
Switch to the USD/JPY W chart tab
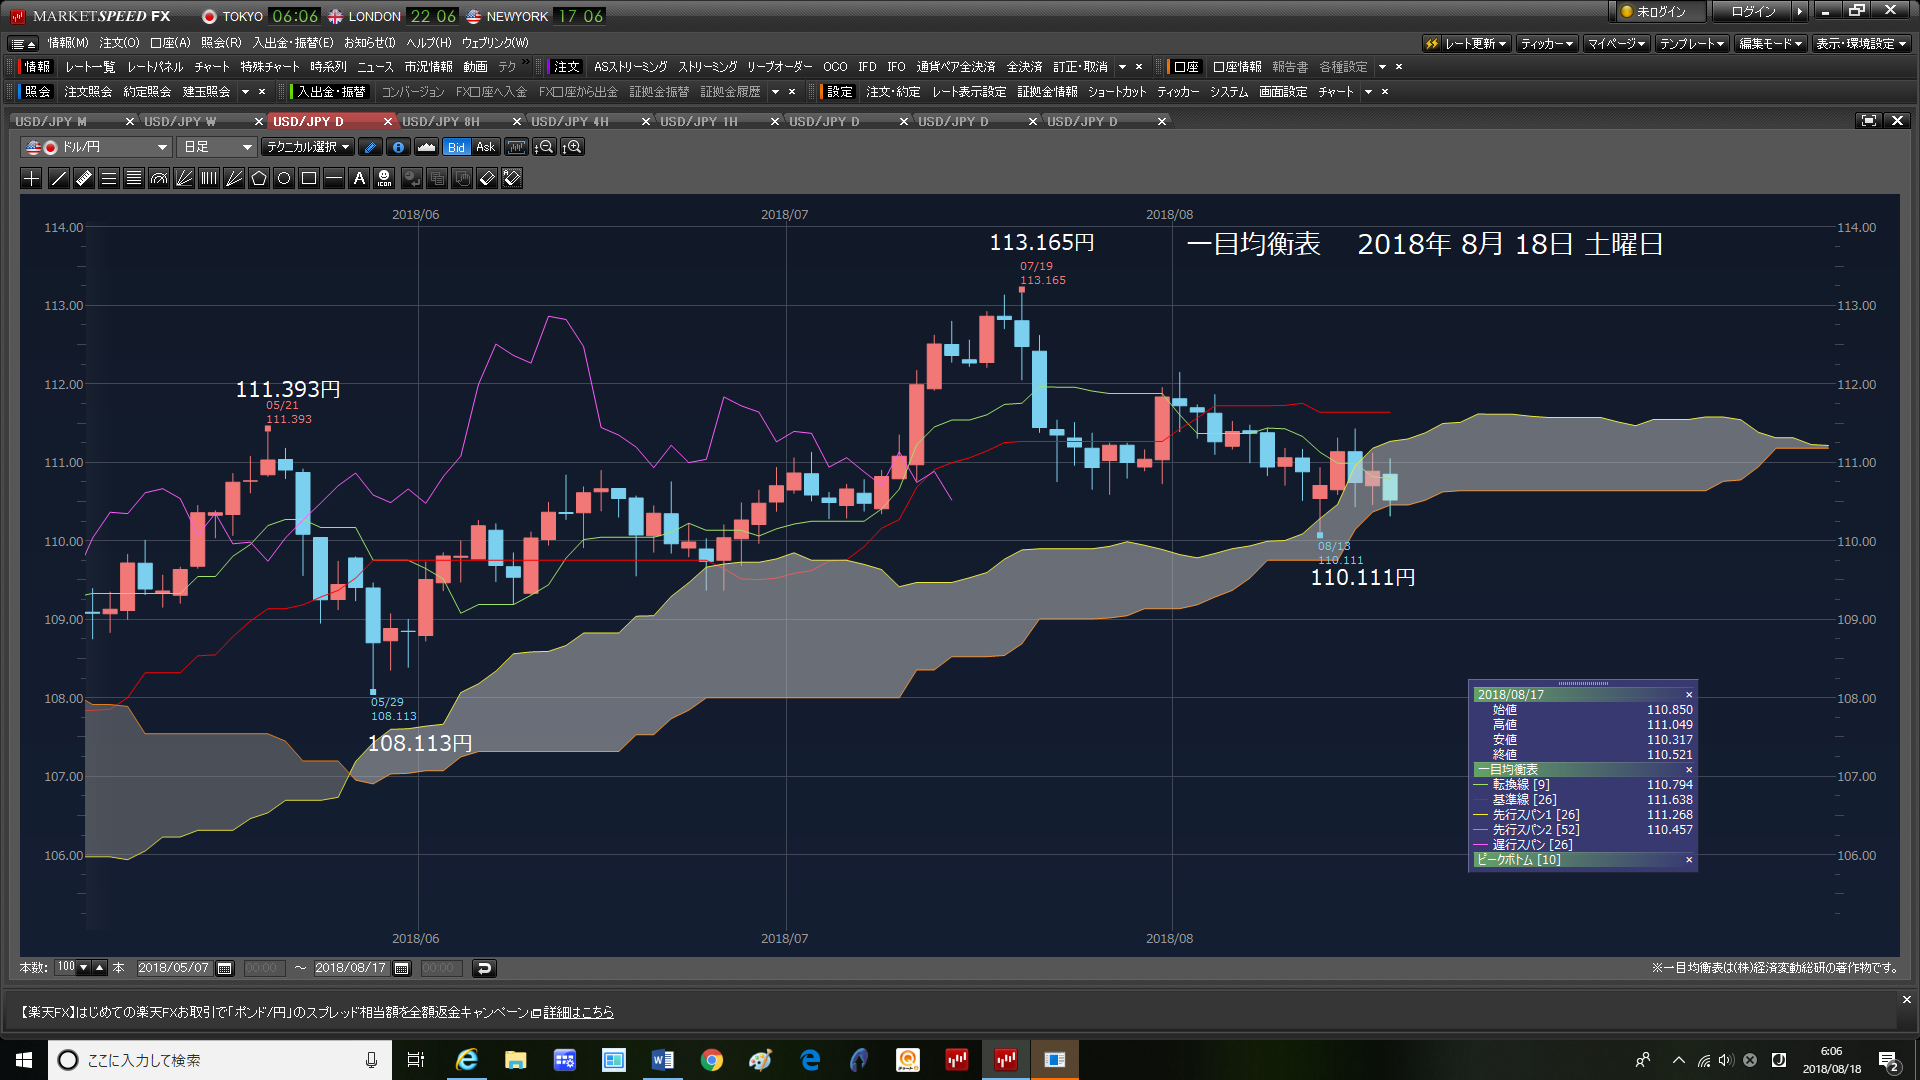[180, 121]
